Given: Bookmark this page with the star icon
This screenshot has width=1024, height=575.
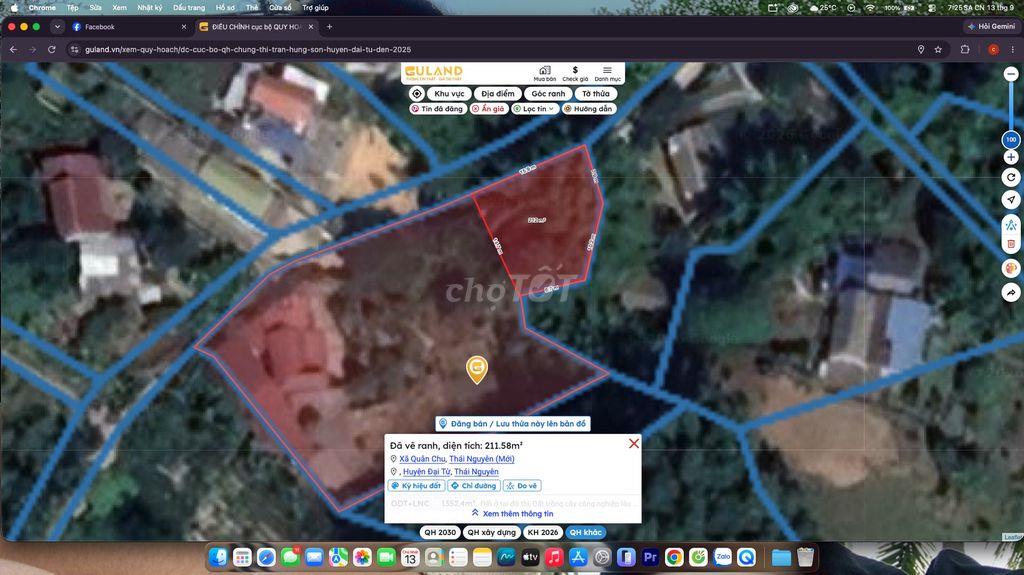Looking at the screenshot, I should coord(938,50).
